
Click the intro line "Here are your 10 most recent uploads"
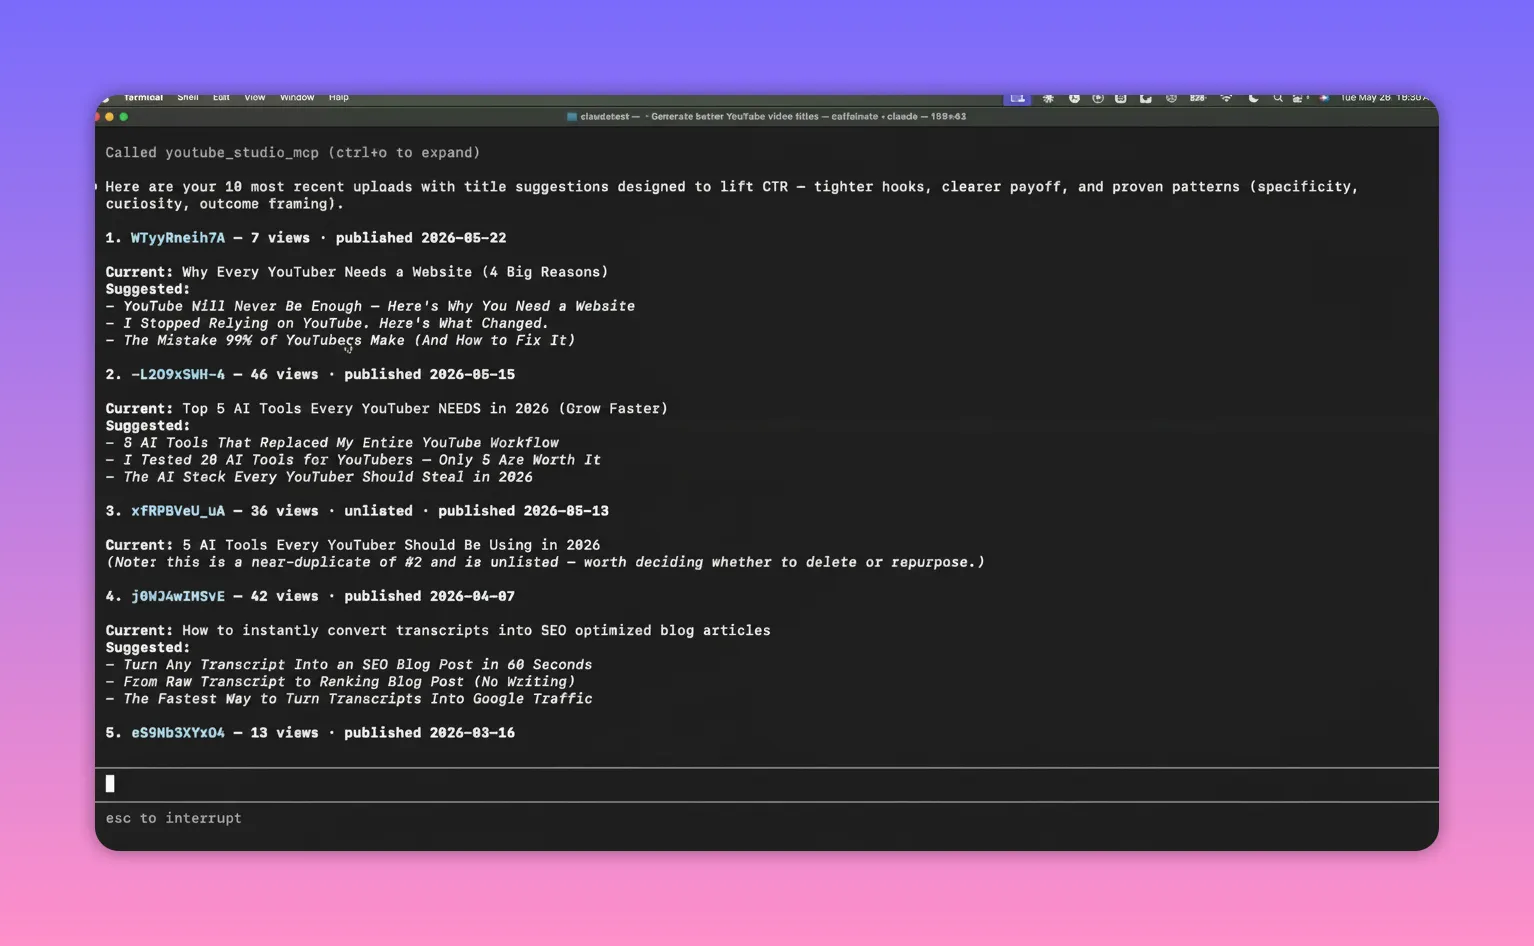point(732,195)
